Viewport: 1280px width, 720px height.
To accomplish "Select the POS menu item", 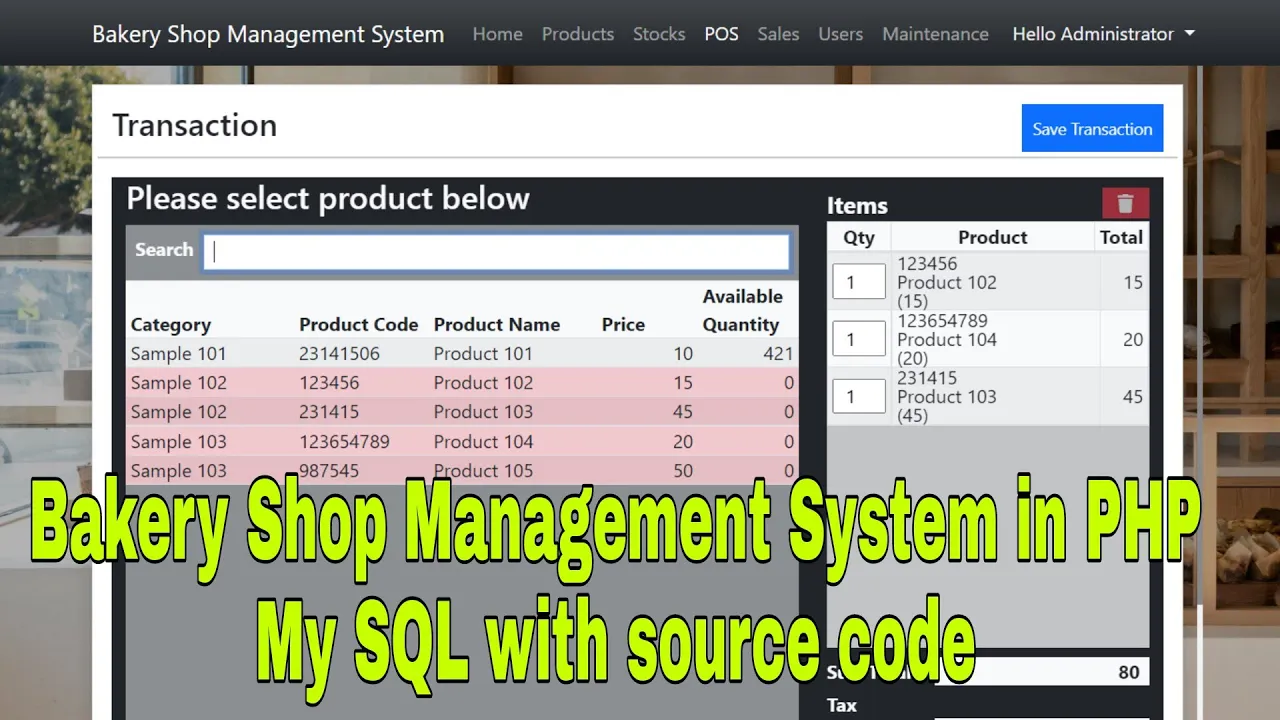I will click(x=721, y=34).
